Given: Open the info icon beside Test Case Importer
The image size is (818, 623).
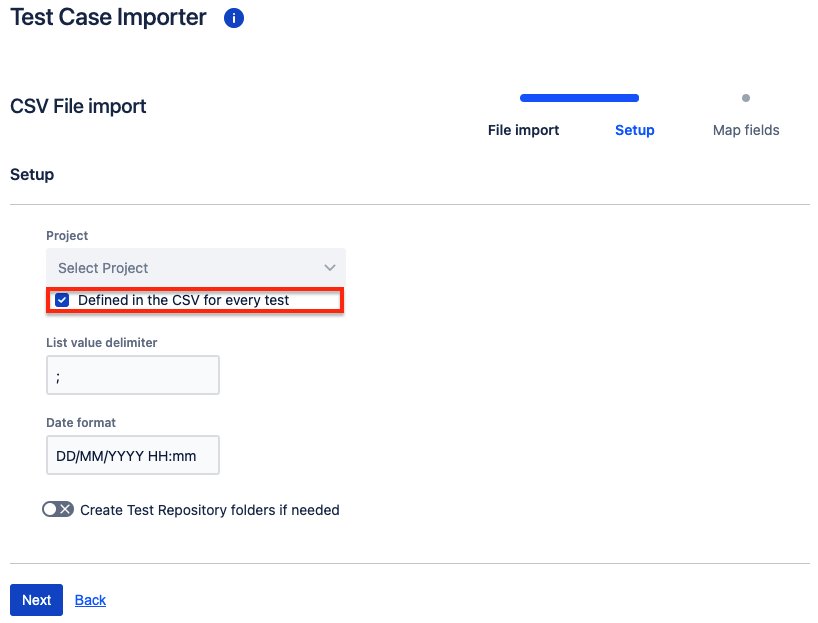Looking at the screenshot, I should [x=234, y=18].
